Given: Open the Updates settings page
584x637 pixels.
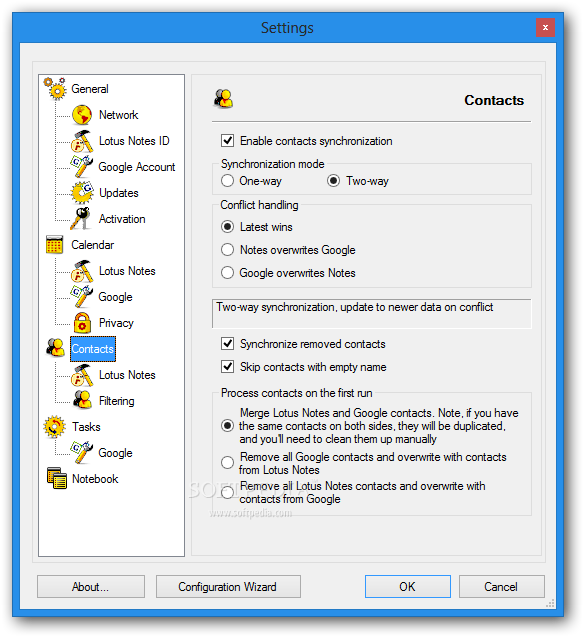Looking at the screenshot, I should point(119,193).
